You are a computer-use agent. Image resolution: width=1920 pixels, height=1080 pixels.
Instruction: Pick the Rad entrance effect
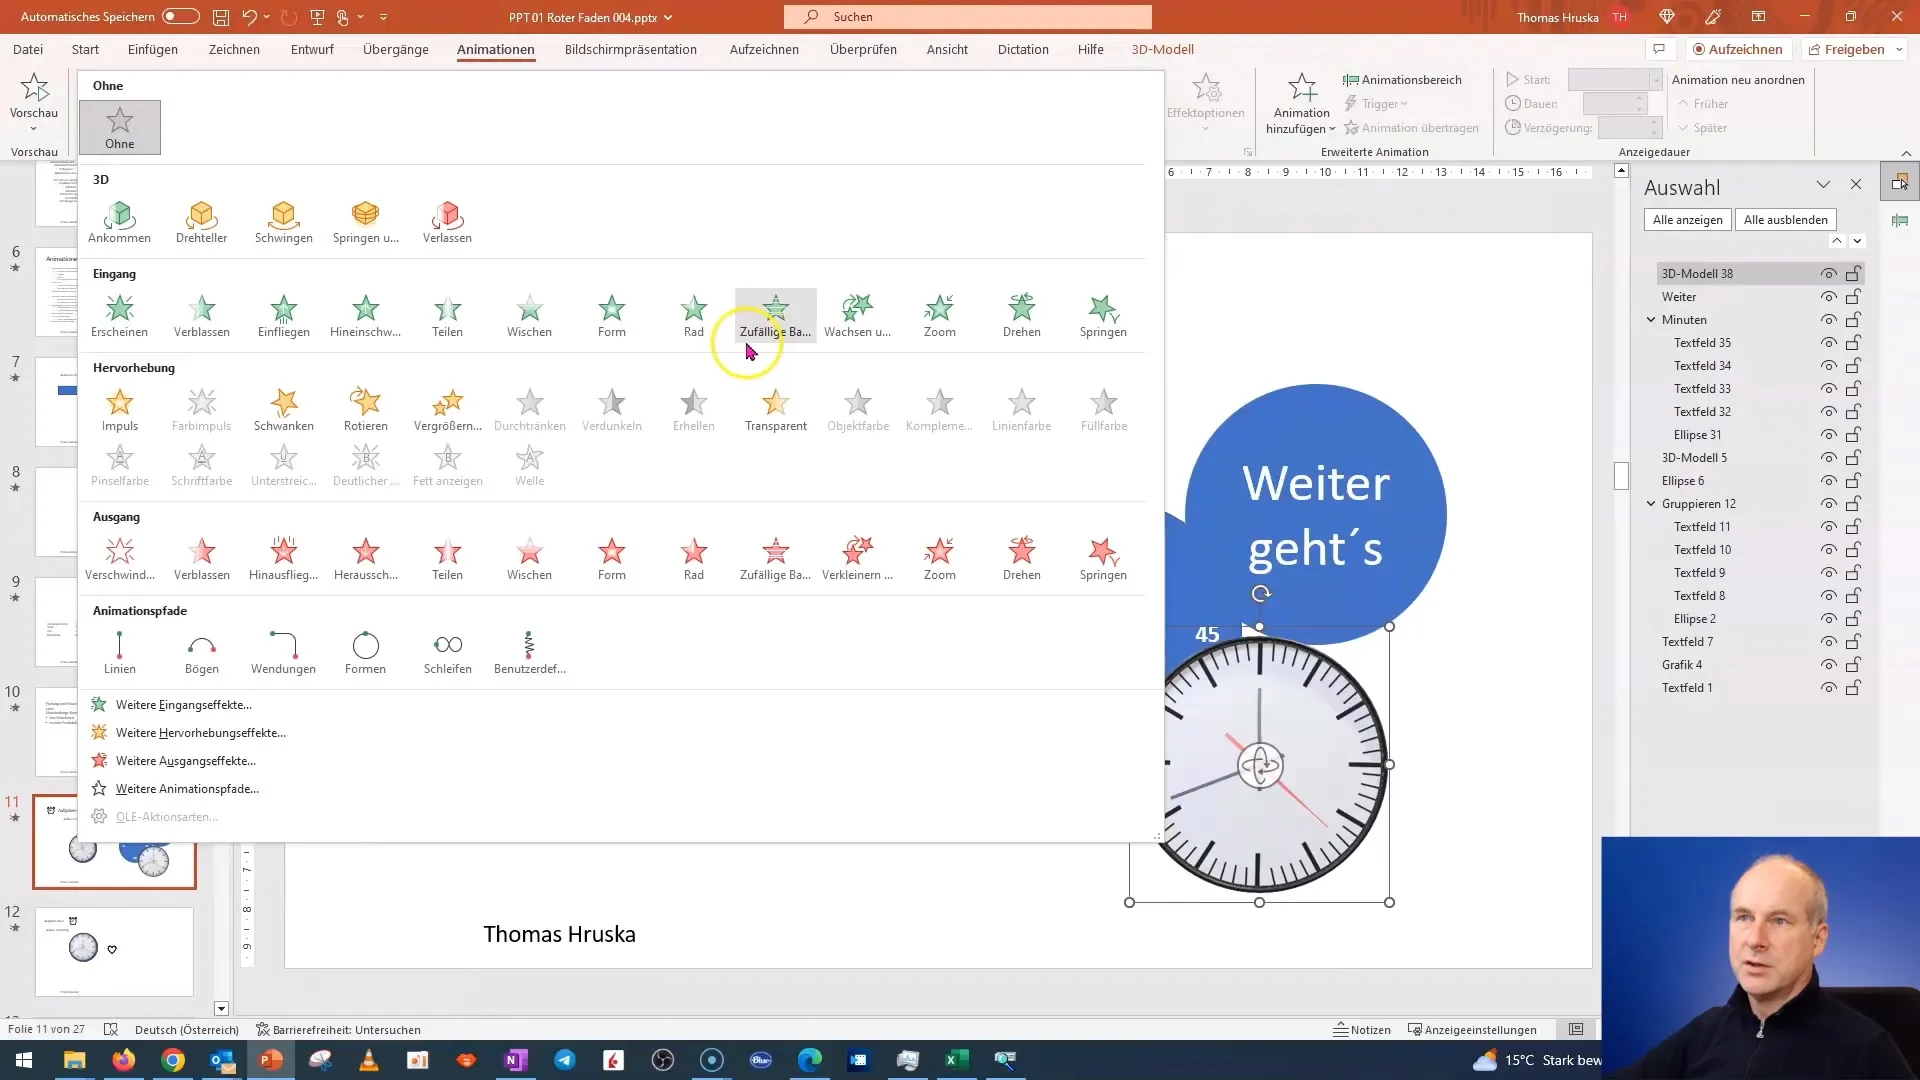pyautogui.click(x=693, y=316)
